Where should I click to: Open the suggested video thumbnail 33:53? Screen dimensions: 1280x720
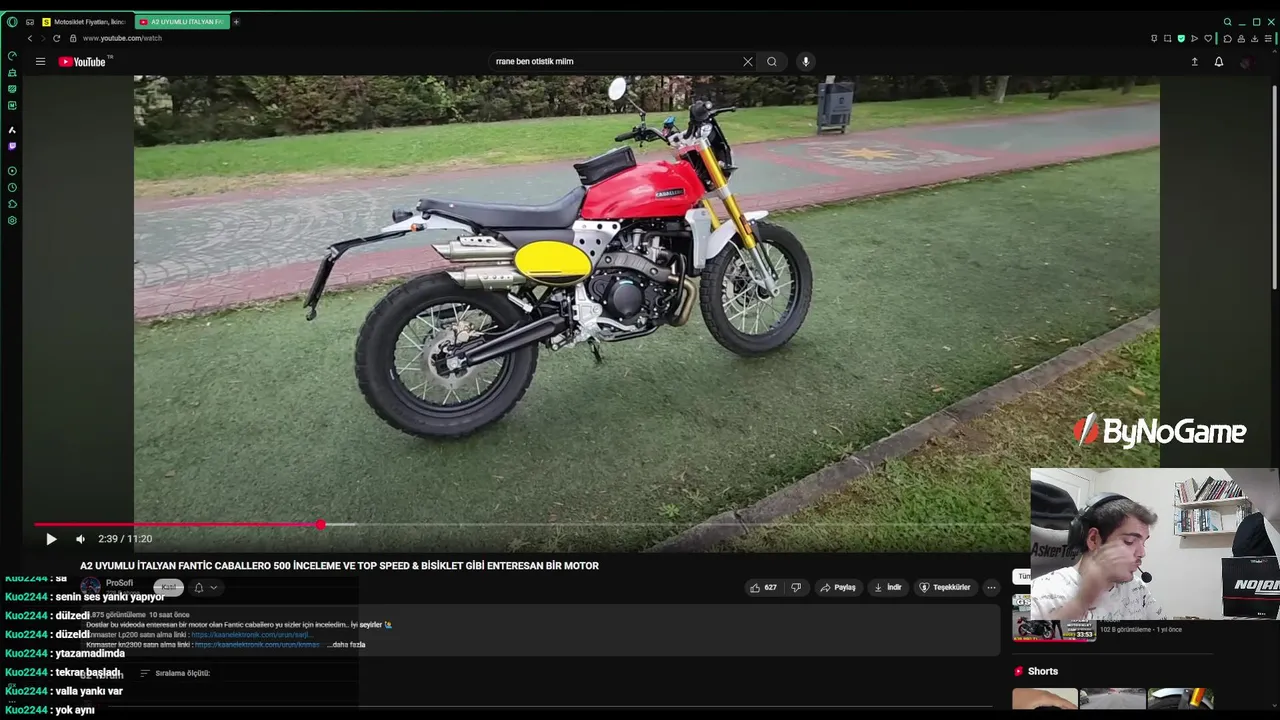tap(1054, 618)
